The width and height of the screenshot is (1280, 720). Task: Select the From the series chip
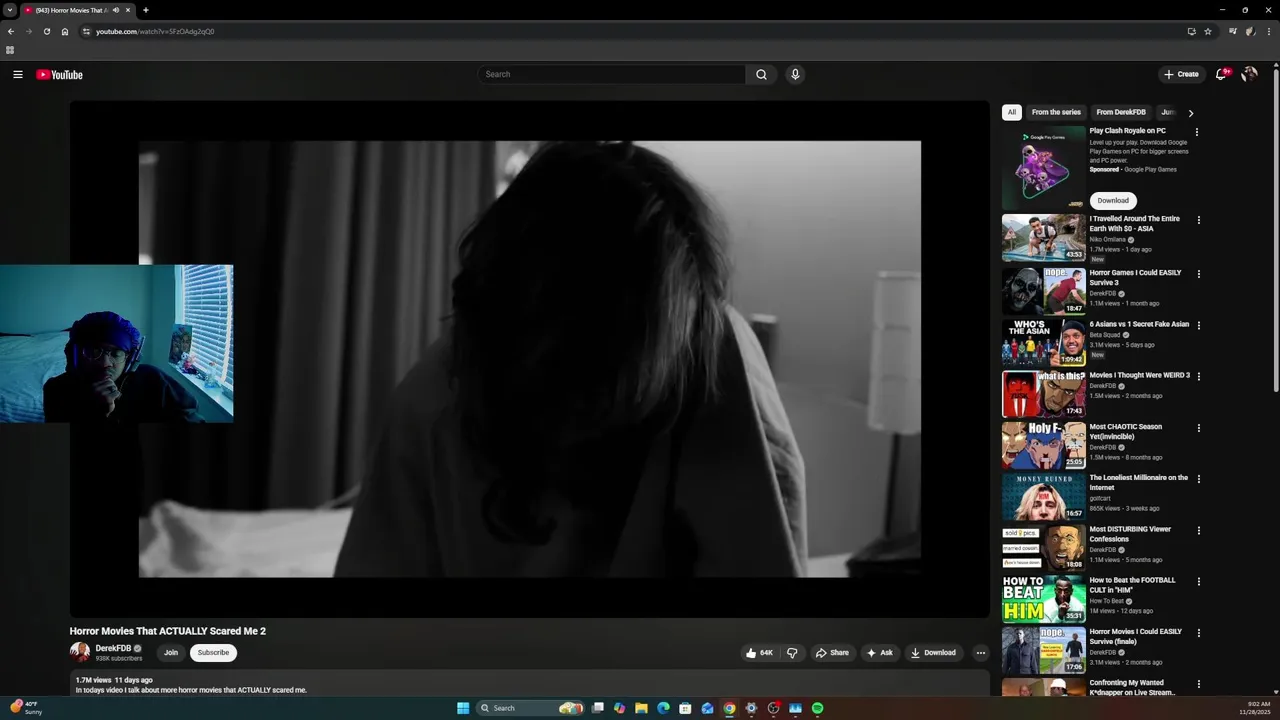[x=1056, y=112]
